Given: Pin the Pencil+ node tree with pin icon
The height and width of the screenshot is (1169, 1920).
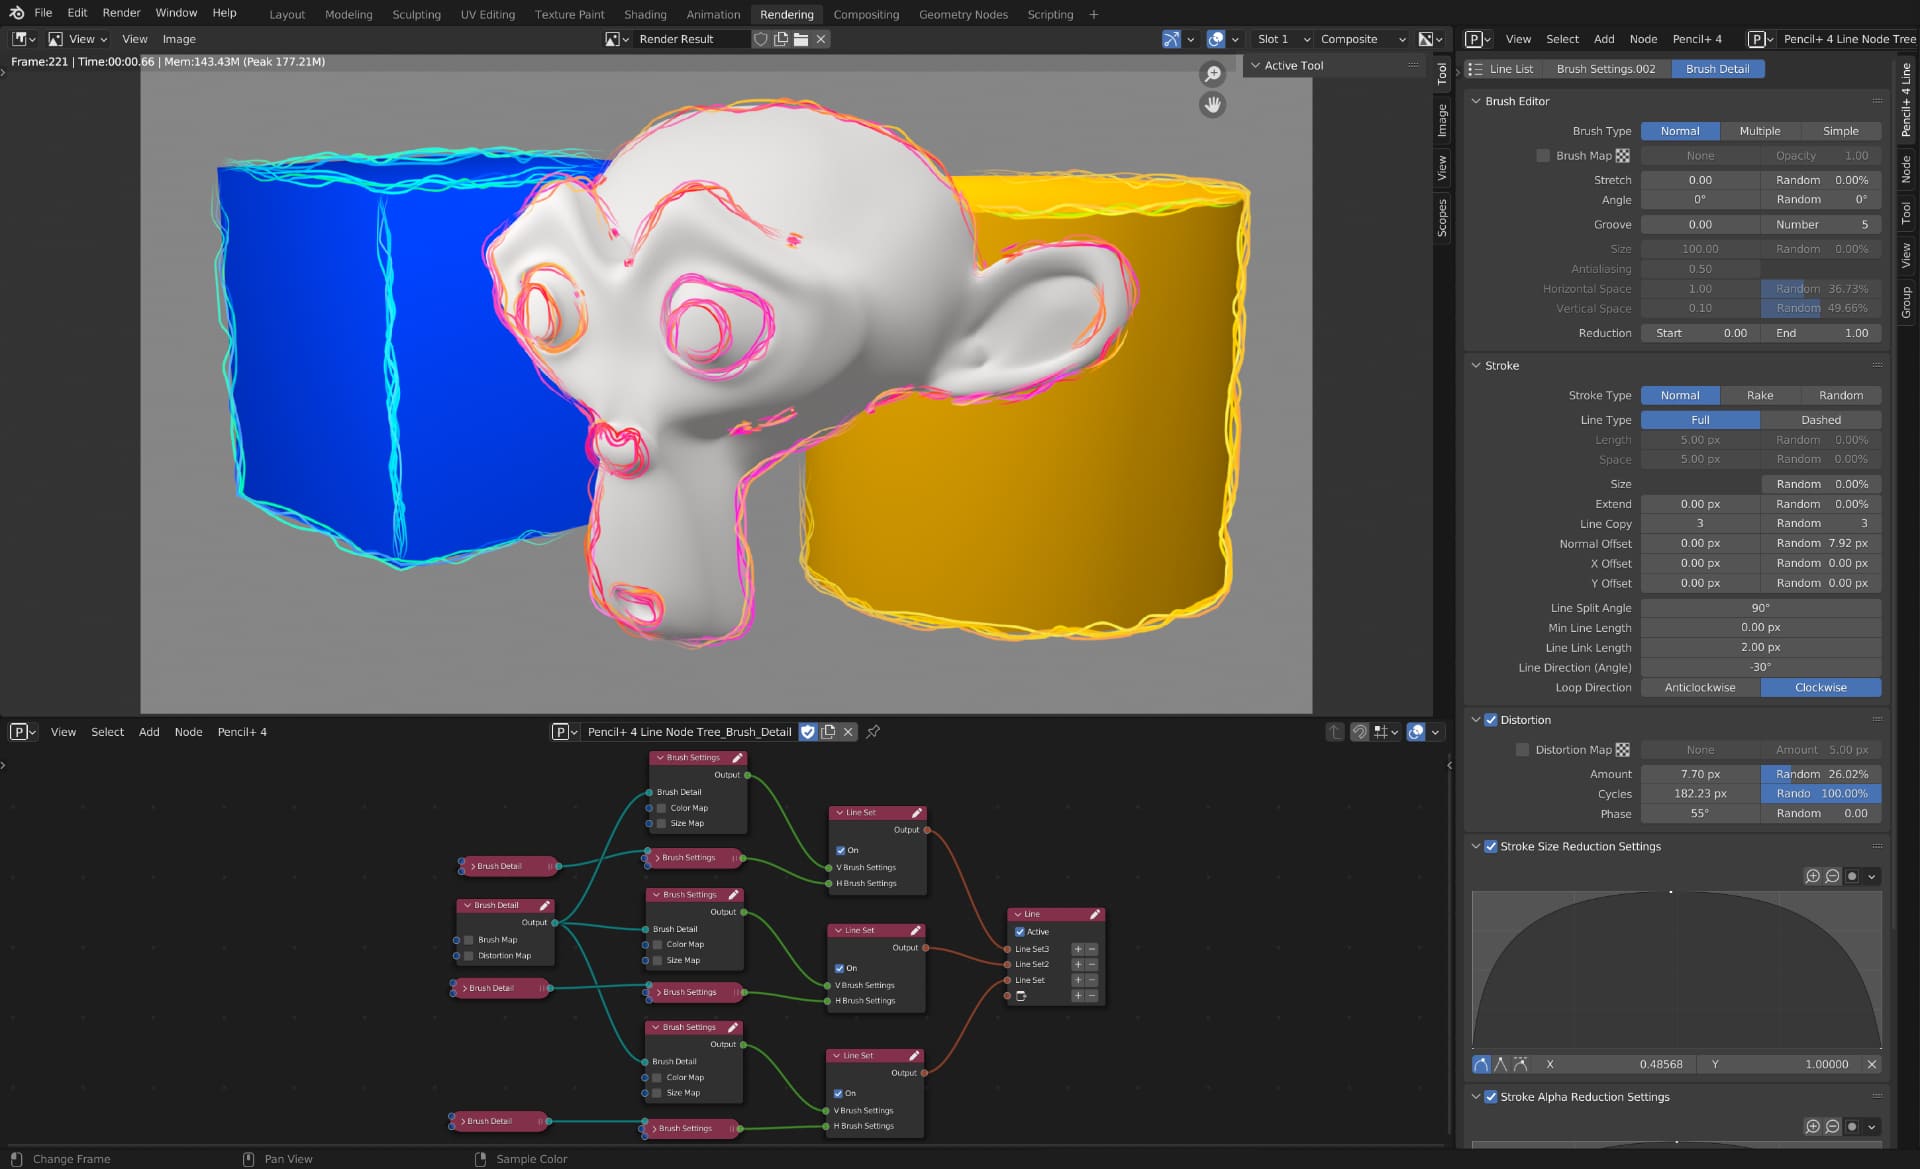Looking at the screenshot, I should 873,732.
